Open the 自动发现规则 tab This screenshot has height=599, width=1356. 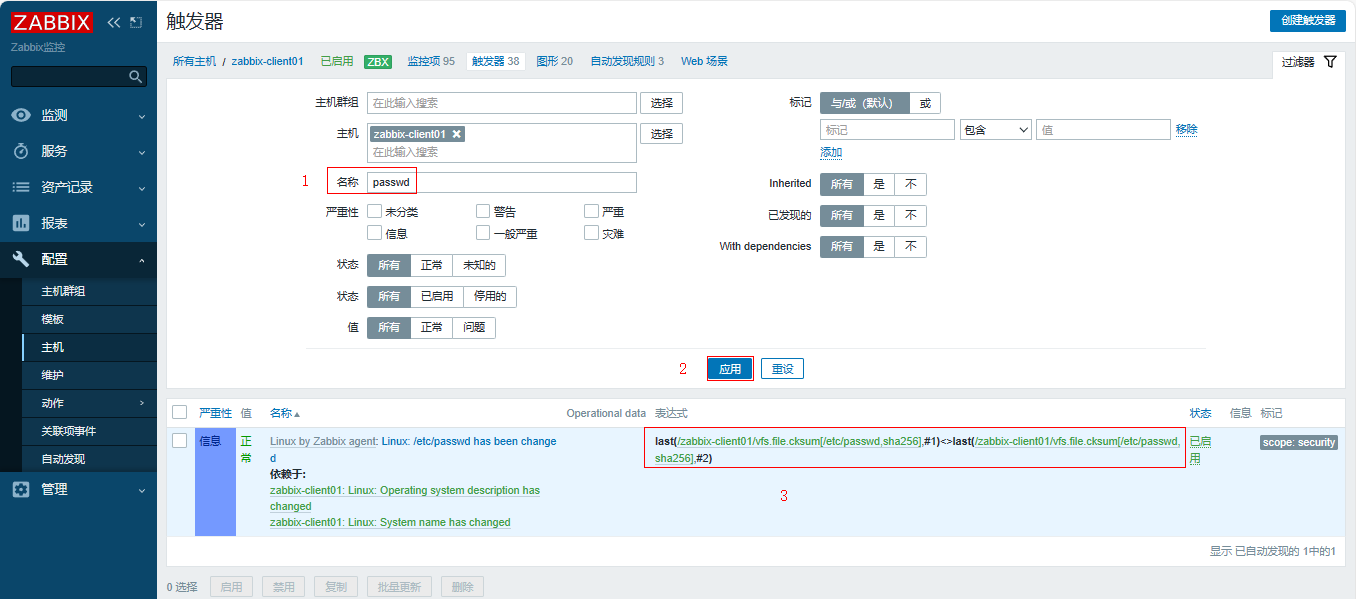pos(626,61)
